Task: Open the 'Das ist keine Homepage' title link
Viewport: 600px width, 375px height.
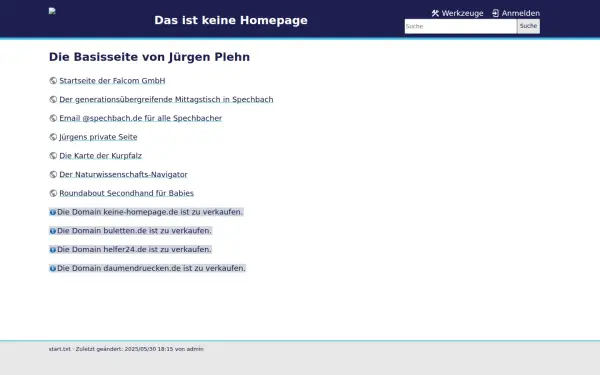Action: 231,20
